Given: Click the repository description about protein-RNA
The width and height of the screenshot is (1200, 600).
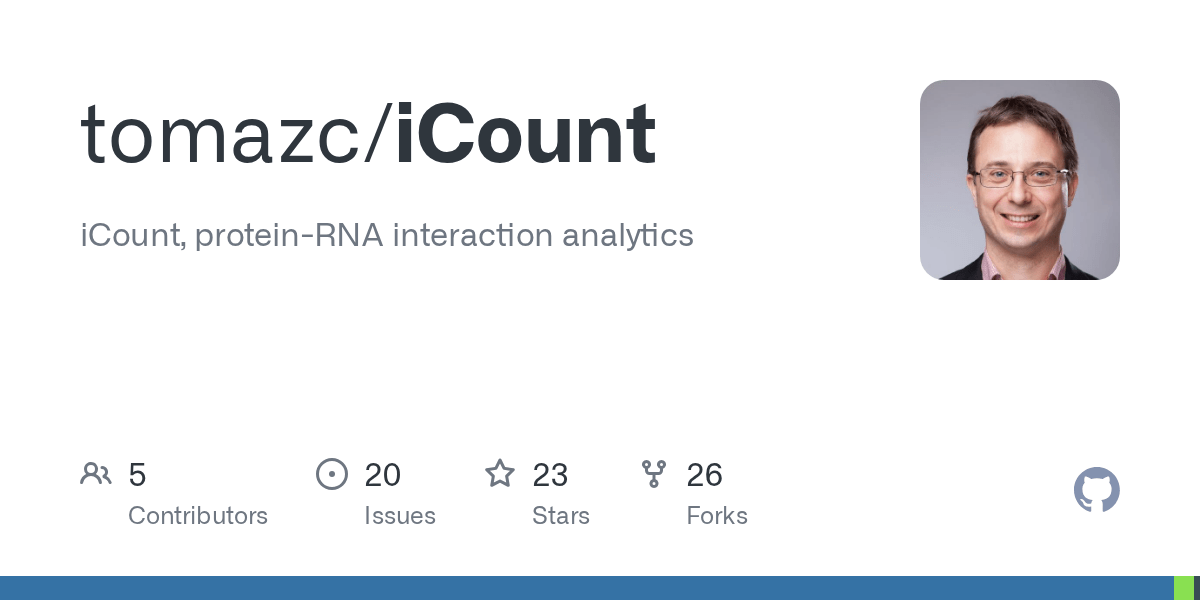Looking at the screenshot, I should tap(387, 236).
